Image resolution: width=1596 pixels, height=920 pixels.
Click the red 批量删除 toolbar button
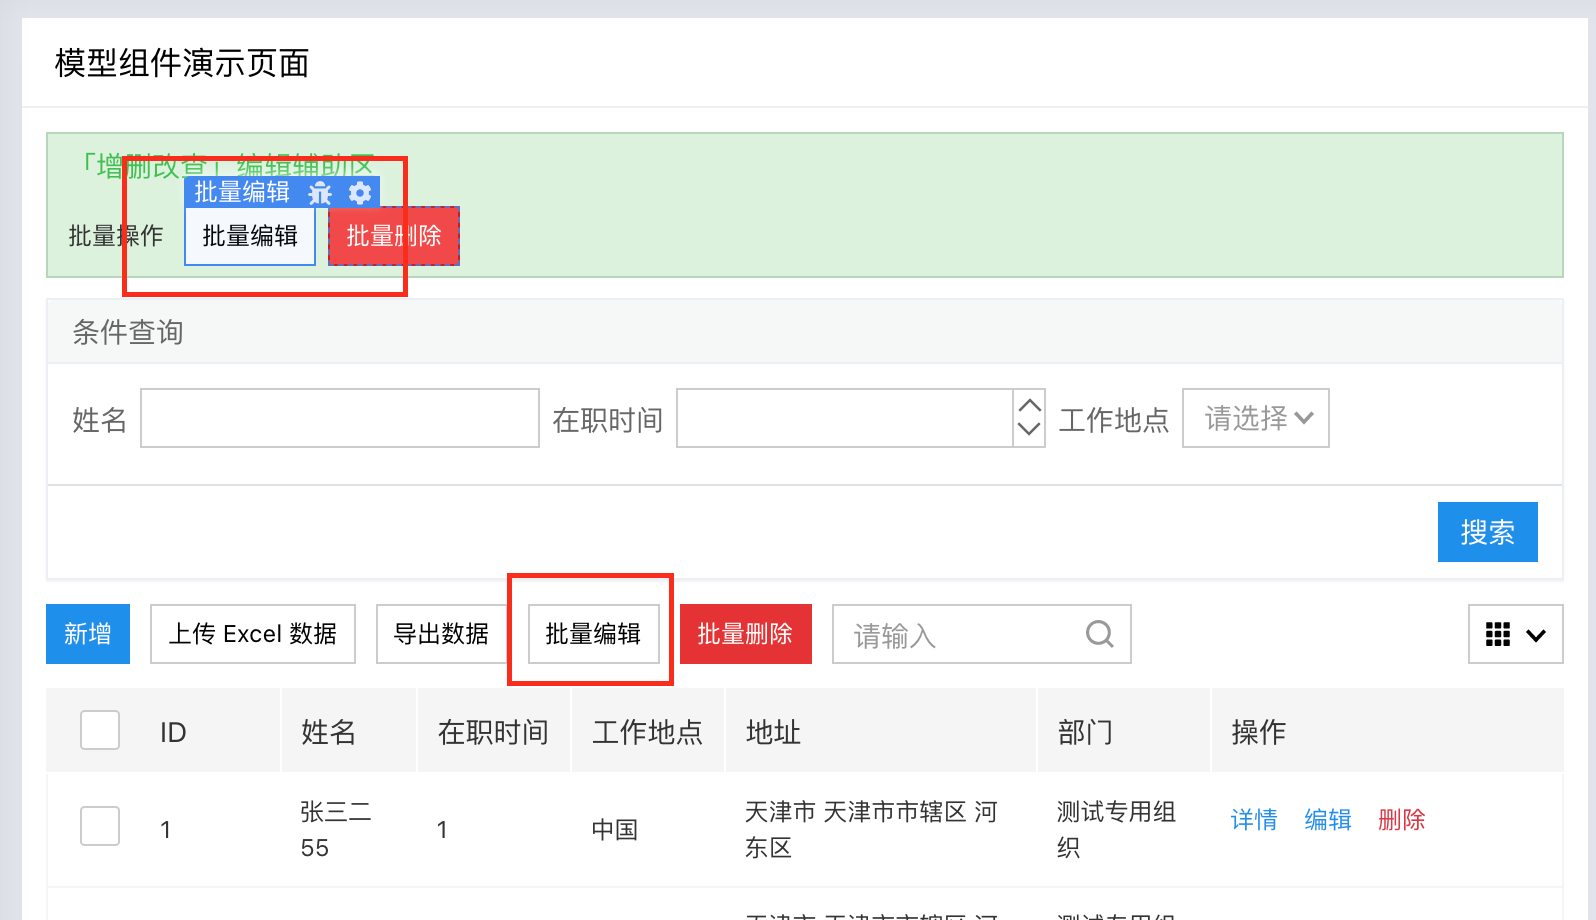click(745, 634)
